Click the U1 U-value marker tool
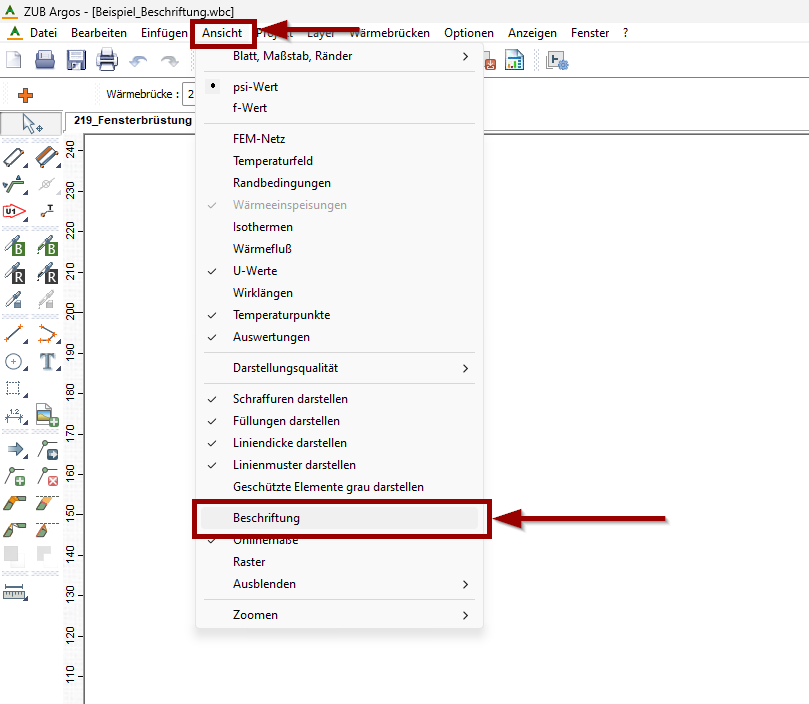The width and height of the screenshot is (809, 704). tap(14, 210)
